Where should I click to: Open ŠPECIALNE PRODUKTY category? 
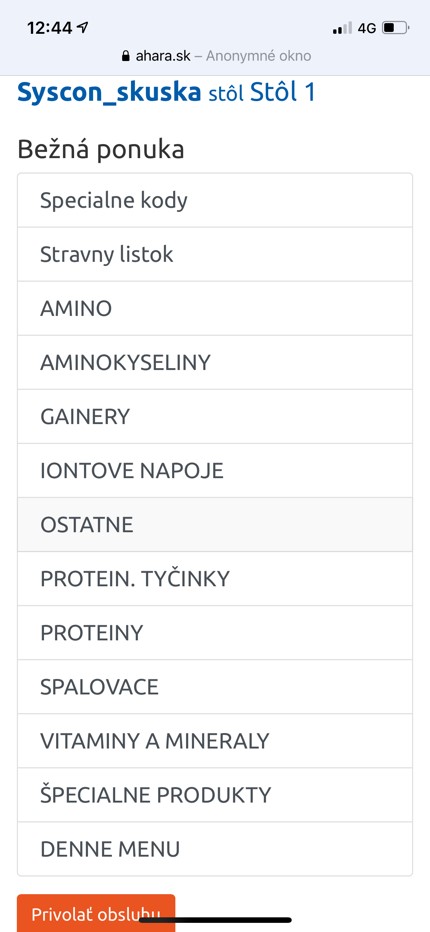pos(215,795)
